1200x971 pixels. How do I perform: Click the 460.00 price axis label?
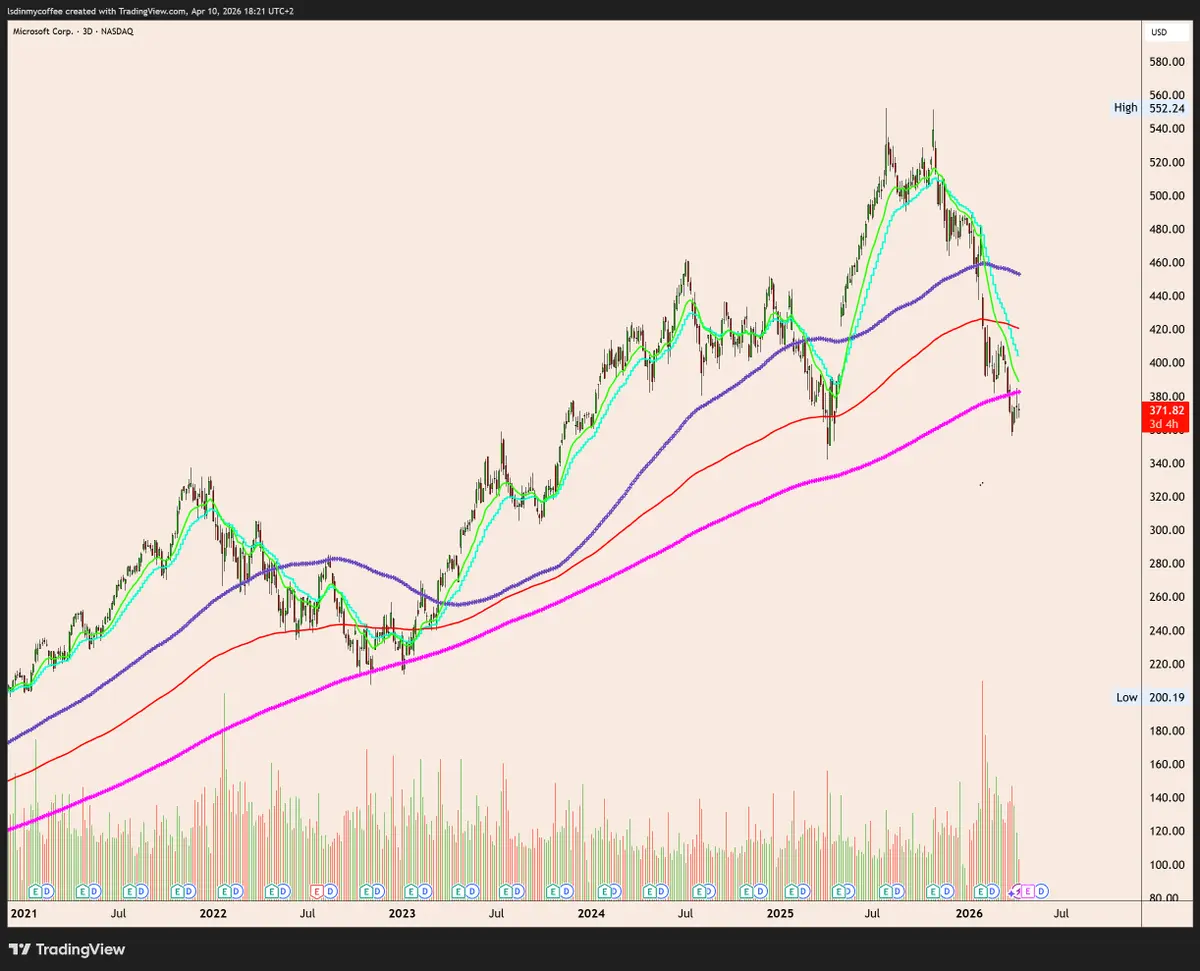pyautogui.click(x=1168, y=263)
